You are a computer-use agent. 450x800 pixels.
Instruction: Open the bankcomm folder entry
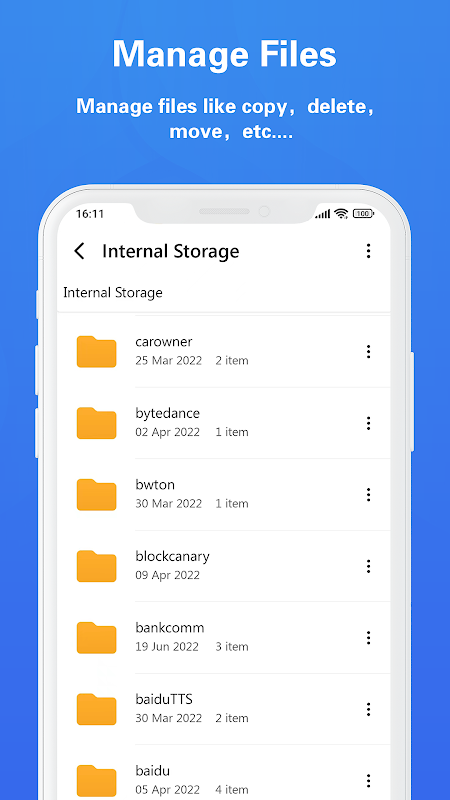[x=223, y=637]
